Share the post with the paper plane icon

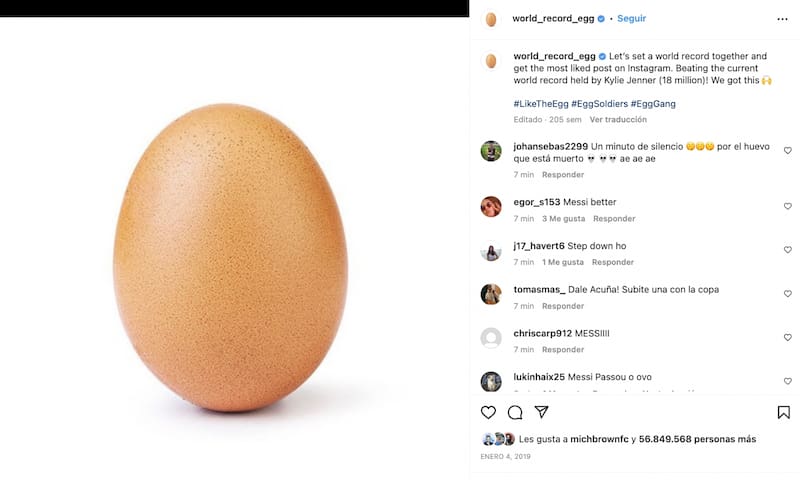(542, 412)
